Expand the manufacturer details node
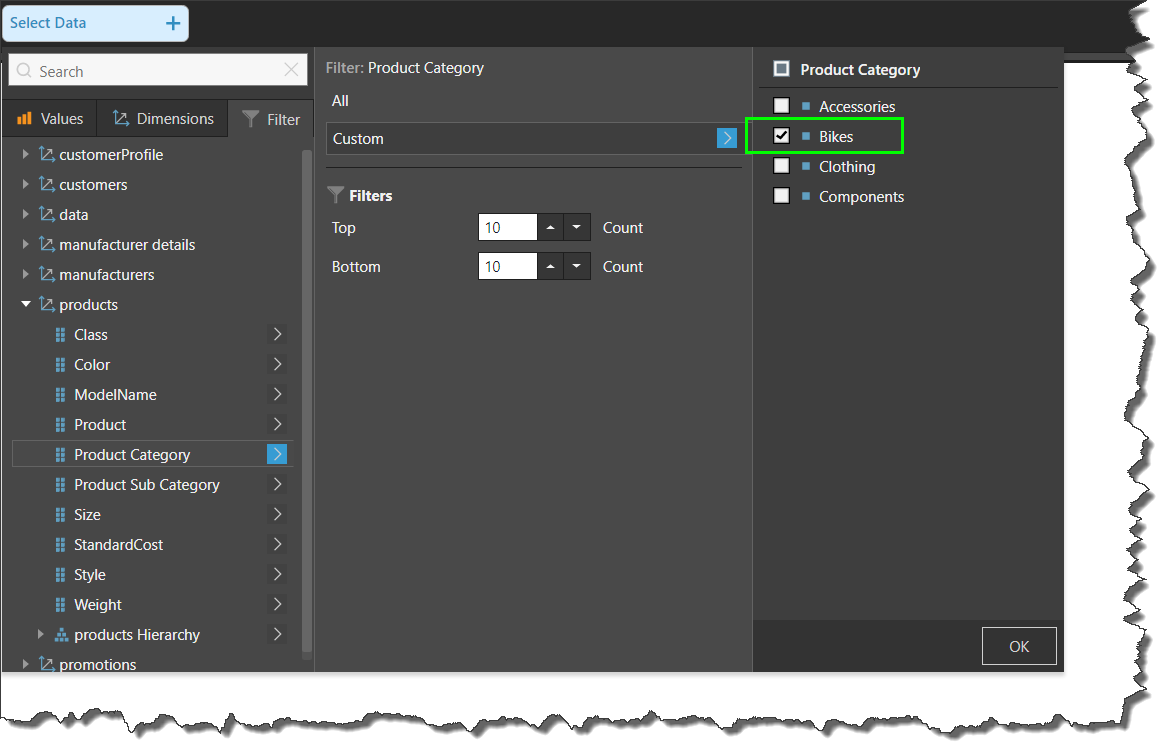1170x755 pixels. tap(25, 244)
